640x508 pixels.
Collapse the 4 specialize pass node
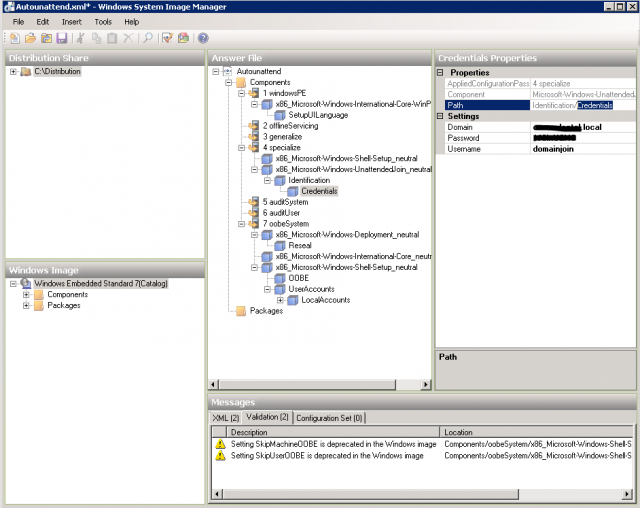(x=241, y=147)
